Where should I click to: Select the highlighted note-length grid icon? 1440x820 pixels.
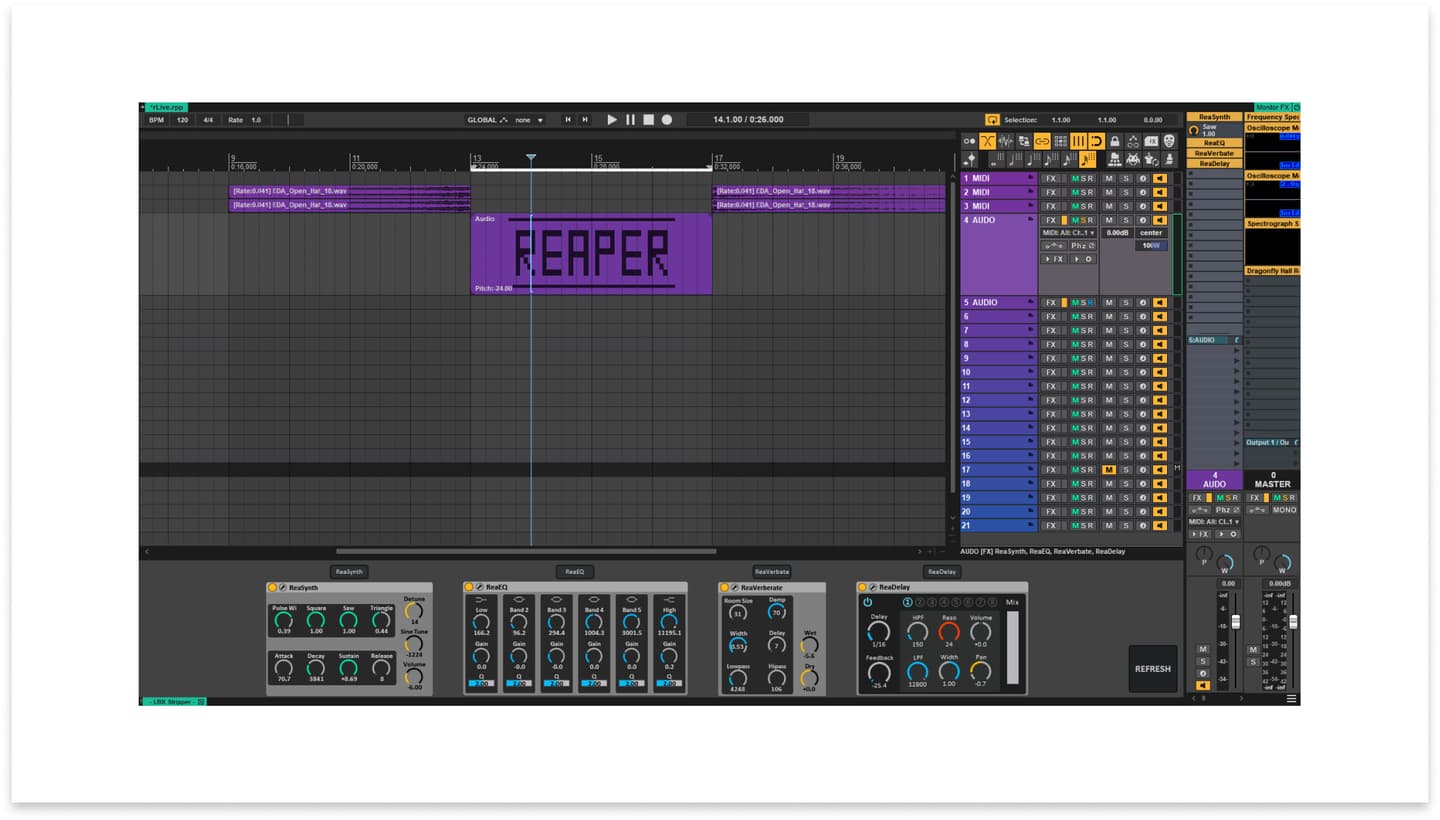[x=1088, y=160]
